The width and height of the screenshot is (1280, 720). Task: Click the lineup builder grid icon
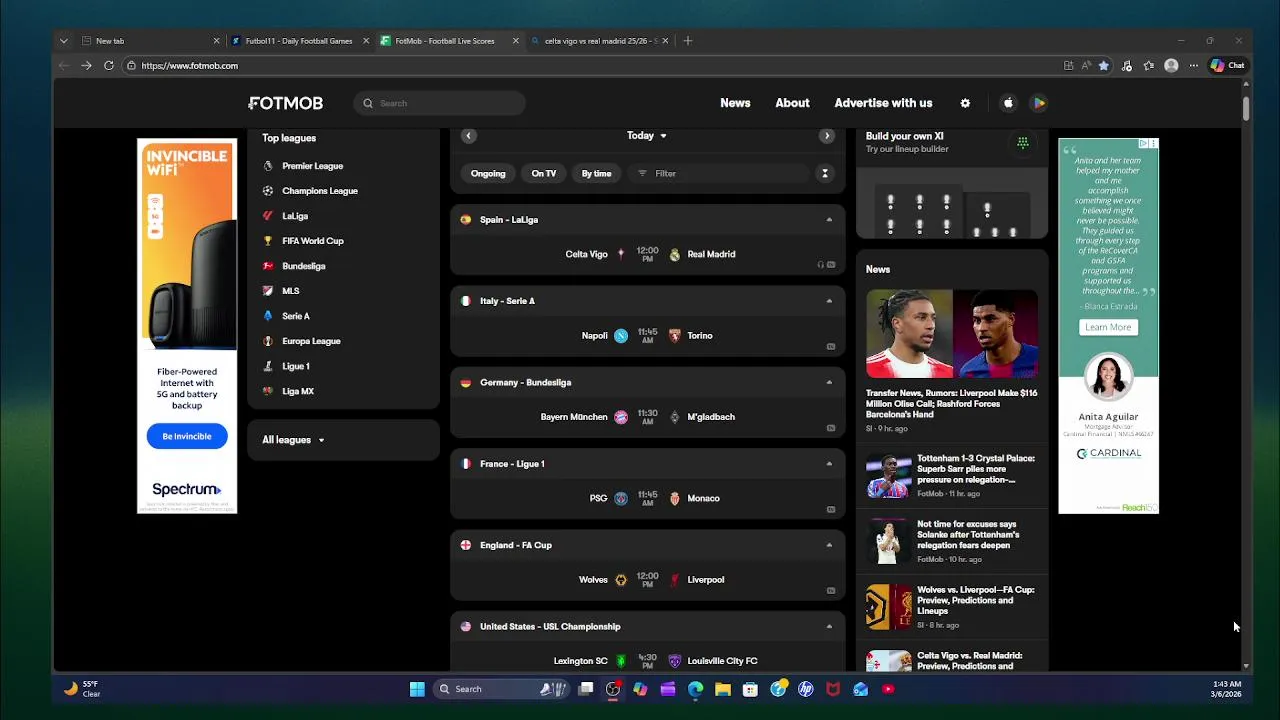1022,143
